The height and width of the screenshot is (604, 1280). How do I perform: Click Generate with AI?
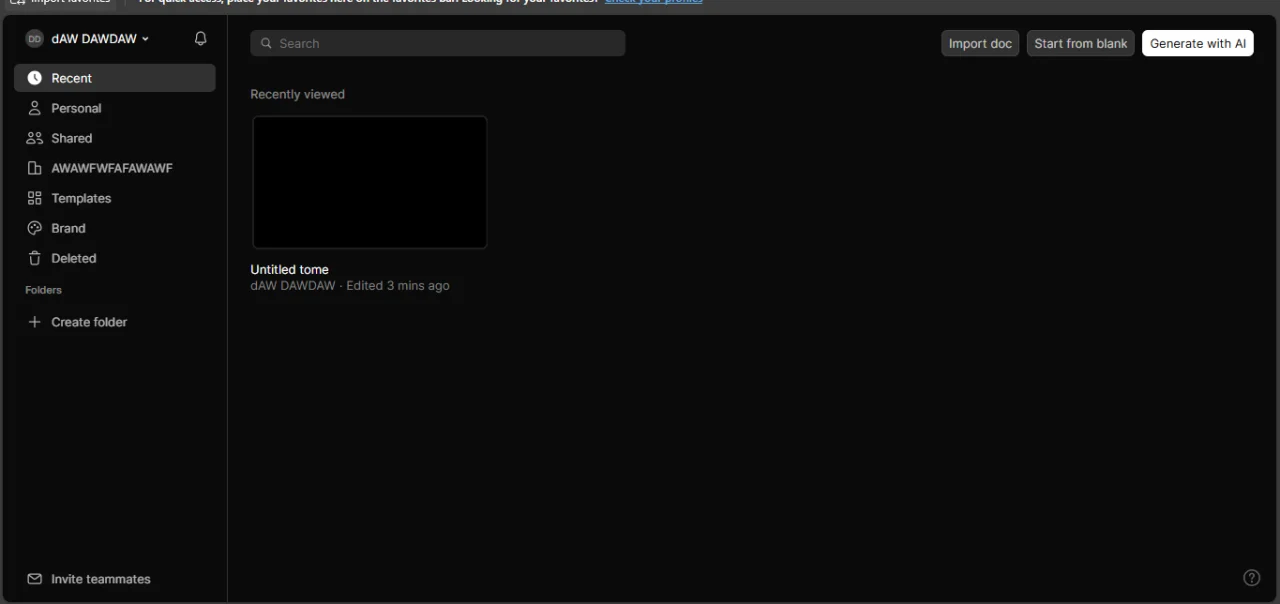pyautogui.click(x=1198, y=43)
